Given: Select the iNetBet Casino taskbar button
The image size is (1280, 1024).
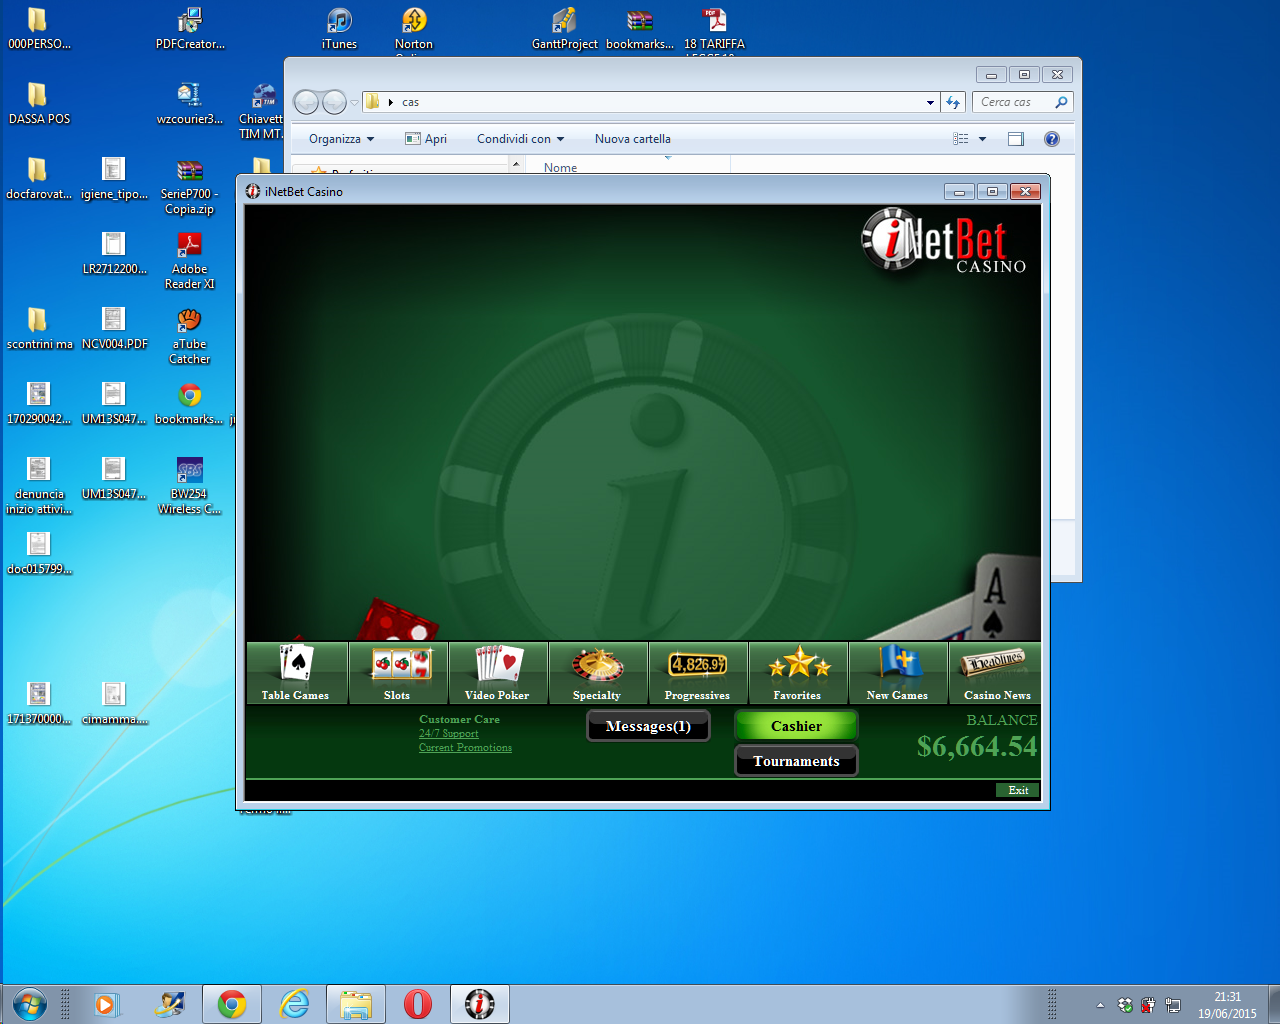Looking at the screenshot, I should pyautogui.click(x=480, y=1004).
